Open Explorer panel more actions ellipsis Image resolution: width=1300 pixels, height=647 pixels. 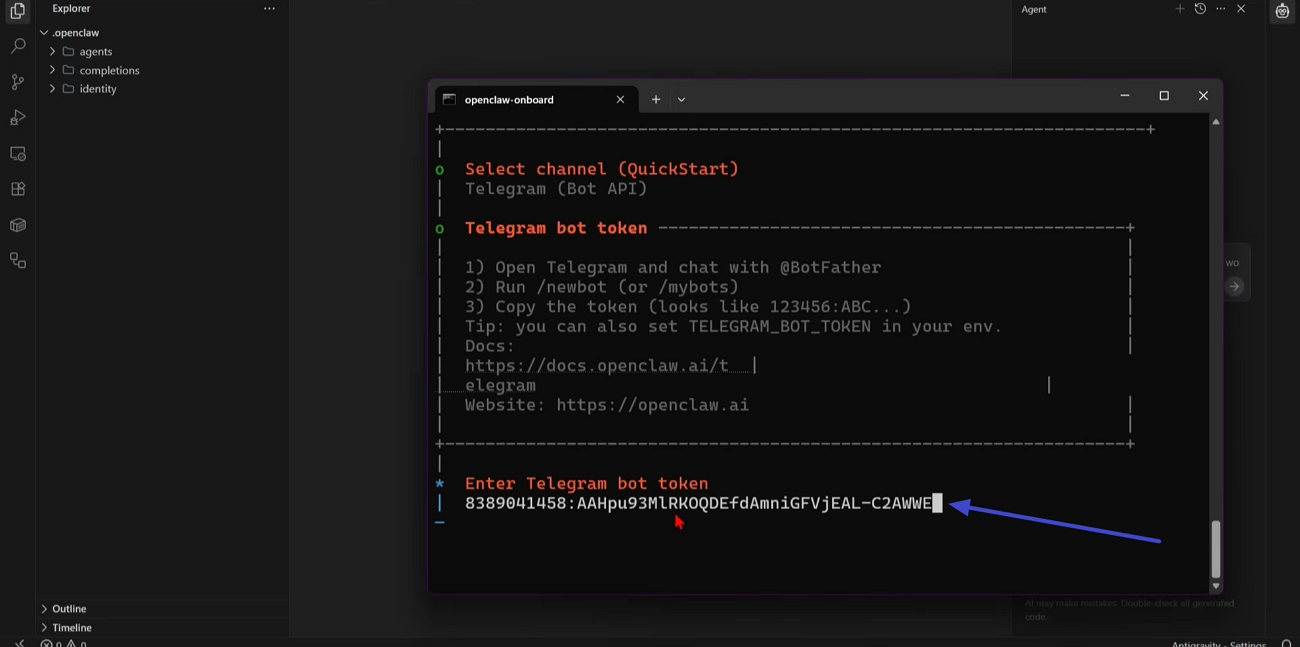point(269,9)
